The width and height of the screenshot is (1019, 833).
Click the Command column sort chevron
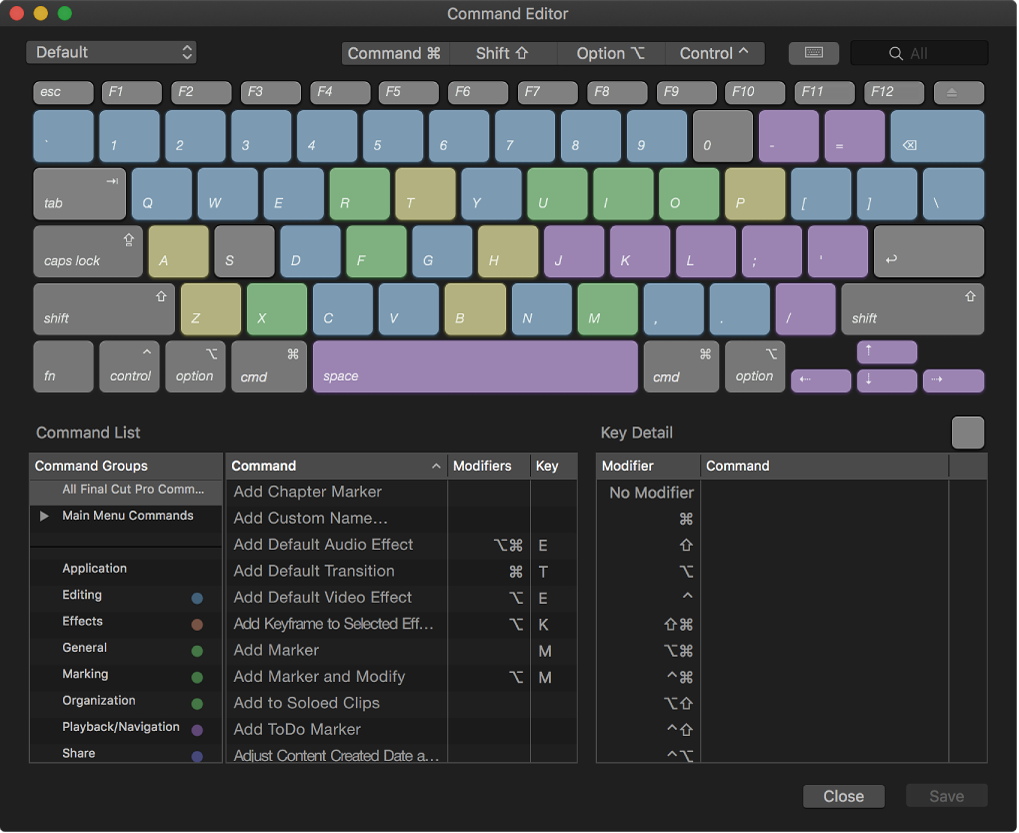coord(435,465)
